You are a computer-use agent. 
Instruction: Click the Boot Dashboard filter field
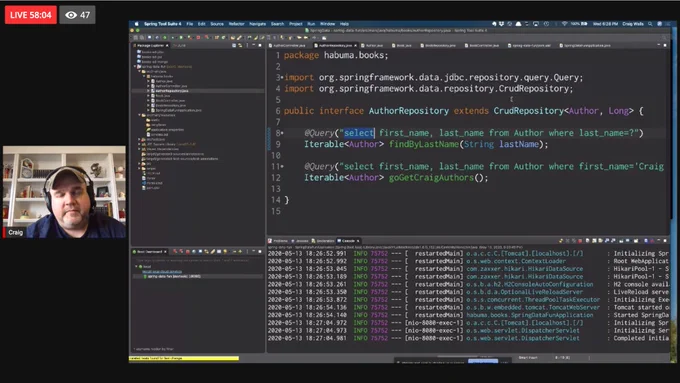pyautogui.click(x=197, y=260)
